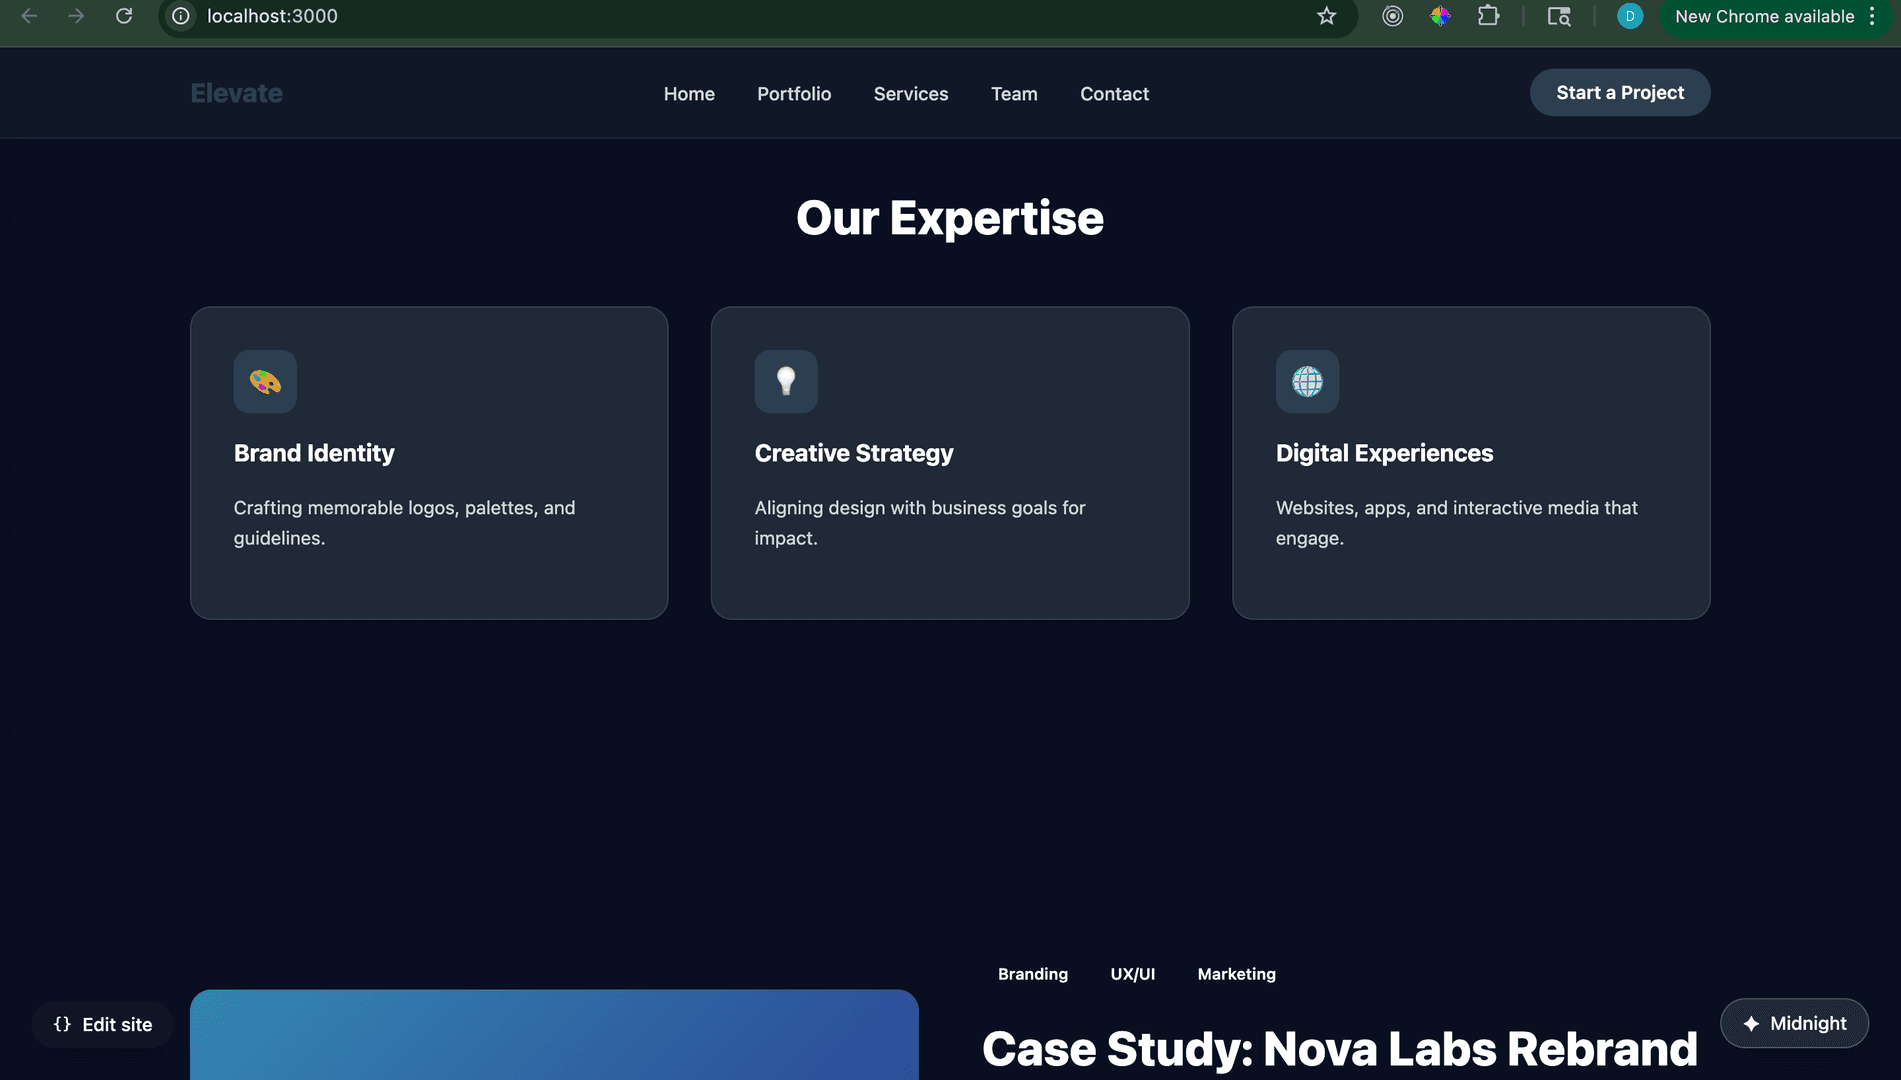Click the Elevate logo
The width and height of the screenshot is (1901, 1080).
(237, 93)
